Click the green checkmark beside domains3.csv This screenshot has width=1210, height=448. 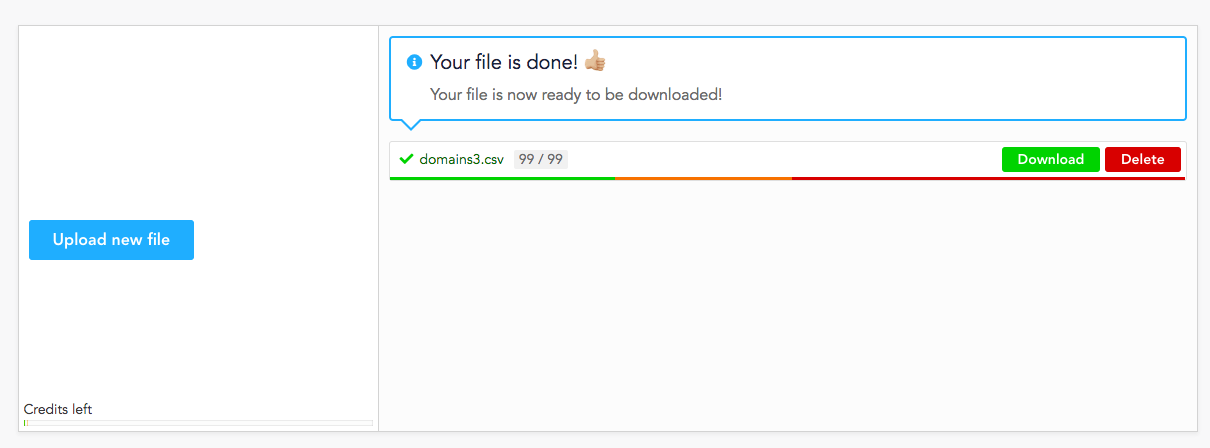(406, 159)
